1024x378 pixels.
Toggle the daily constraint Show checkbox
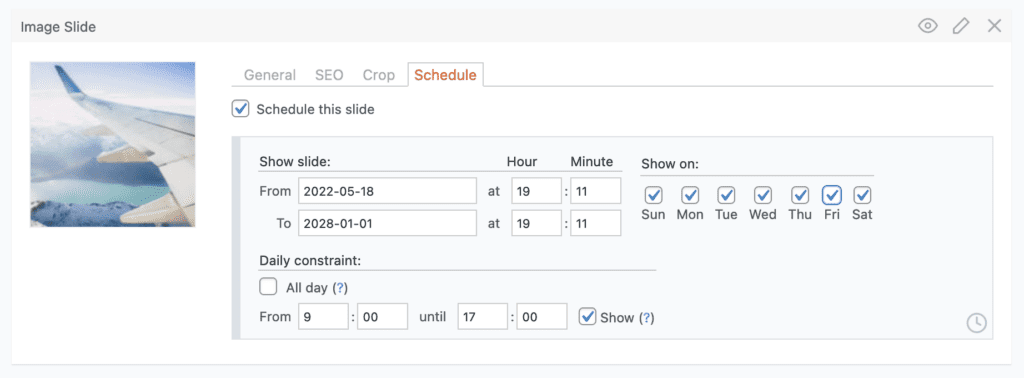coord(588,317)
